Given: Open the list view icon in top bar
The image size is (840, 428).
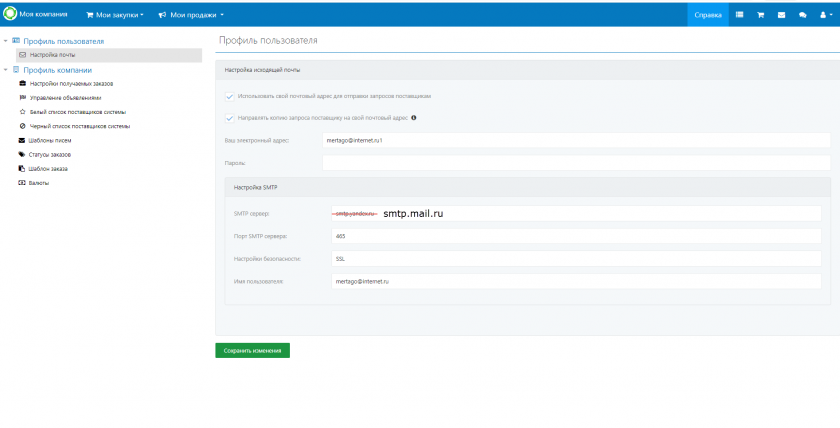Looking at the screenshot, I should (739, 15).
